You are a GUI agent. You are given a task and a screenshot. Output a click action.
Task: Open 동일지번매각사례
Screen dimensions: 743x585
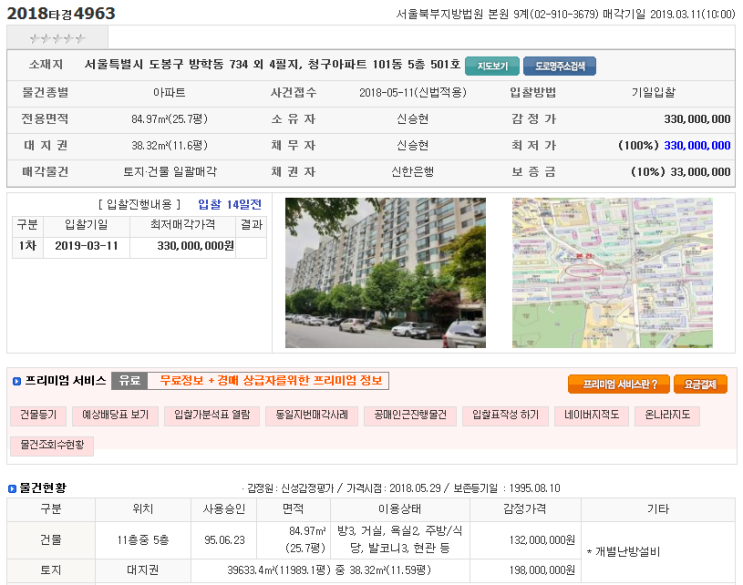point(312,415)
